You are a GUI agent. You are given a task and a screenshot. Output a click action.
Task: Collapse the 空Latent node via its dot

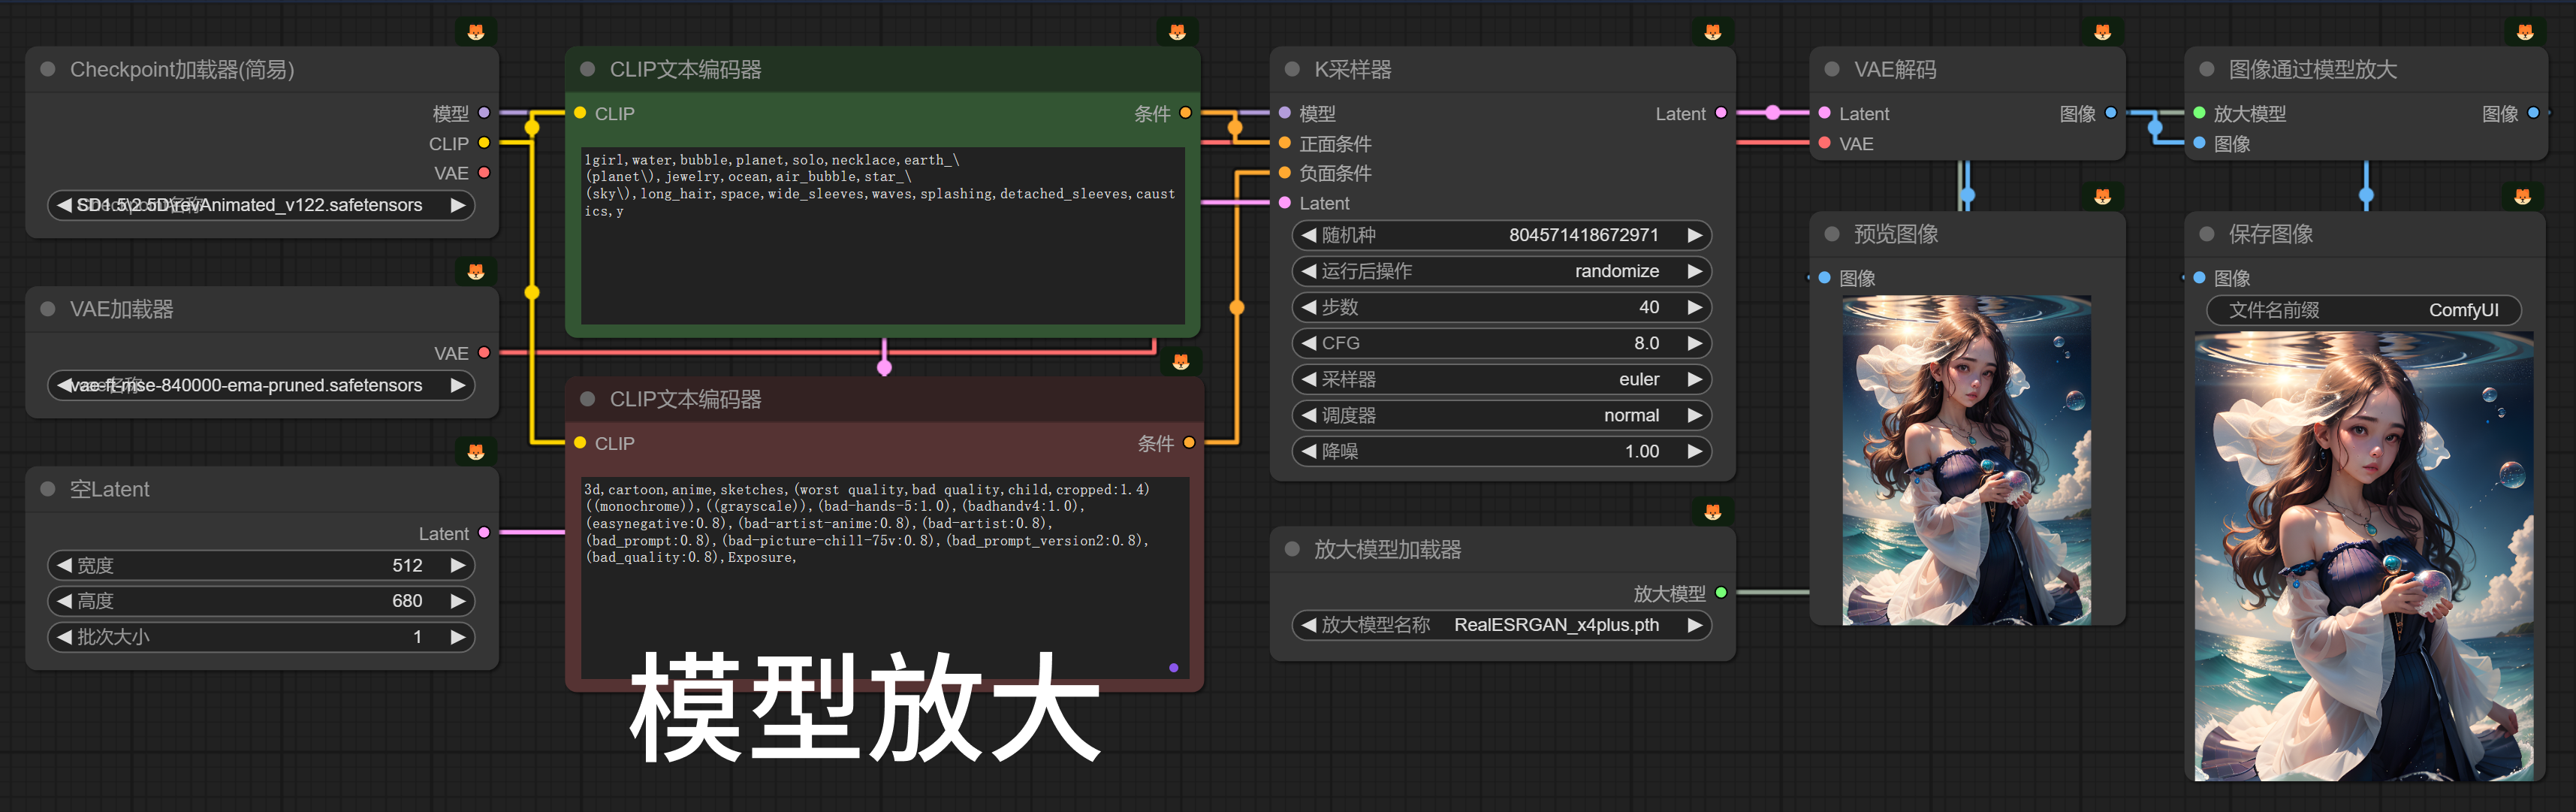click(x=47, y=489)
